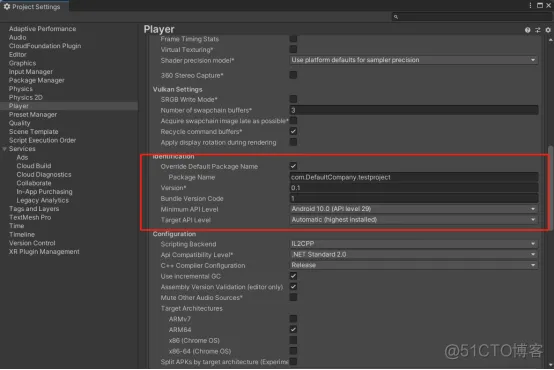Open Minimum API Level dropdown
554x370 pixels.
pyautogui.click(x=414, y=209)
